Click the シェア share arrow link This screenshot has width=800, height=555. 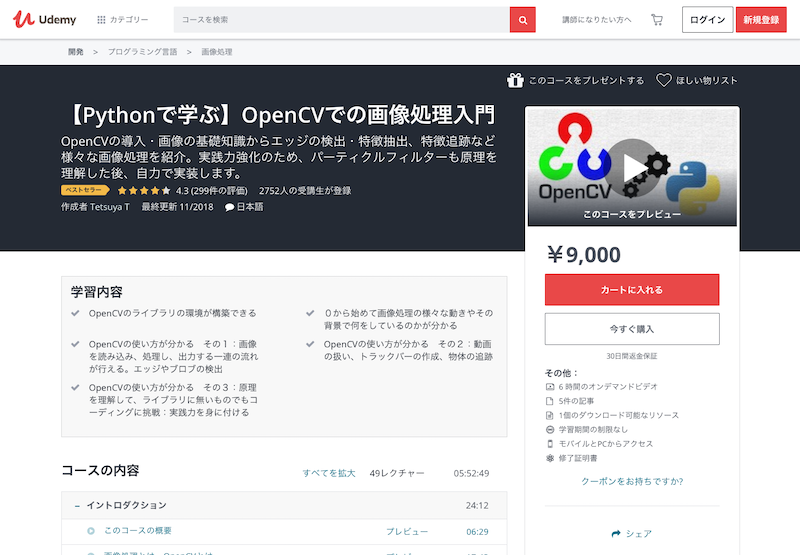pyautogui.click(x=632, y=534)
